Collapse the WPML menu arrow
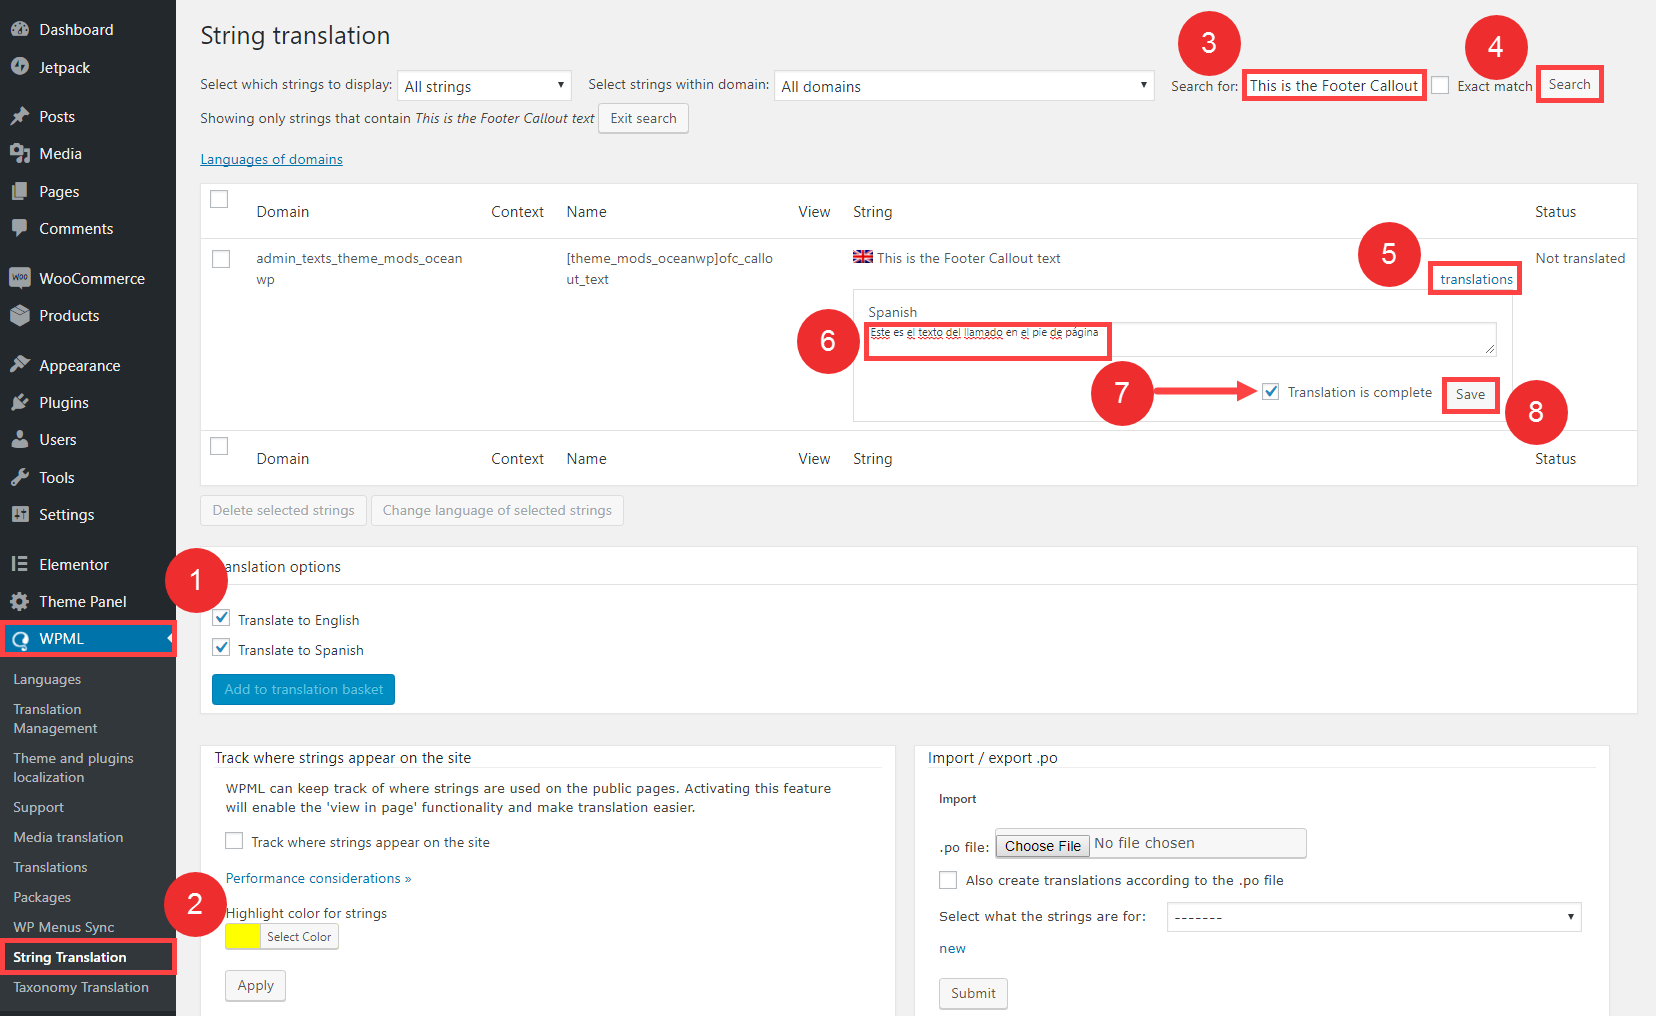The width and height of the screenshot is (1656, 1016). pyautogui.click(x=170, y=638)
